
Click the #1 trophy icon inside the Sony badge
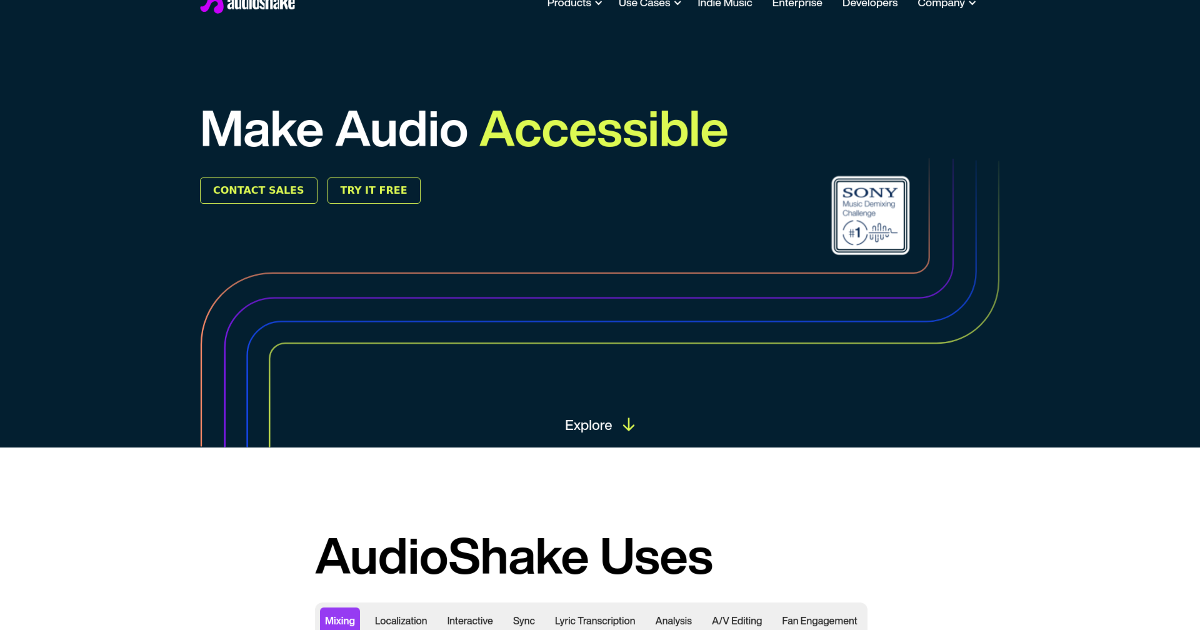(855, 231)
